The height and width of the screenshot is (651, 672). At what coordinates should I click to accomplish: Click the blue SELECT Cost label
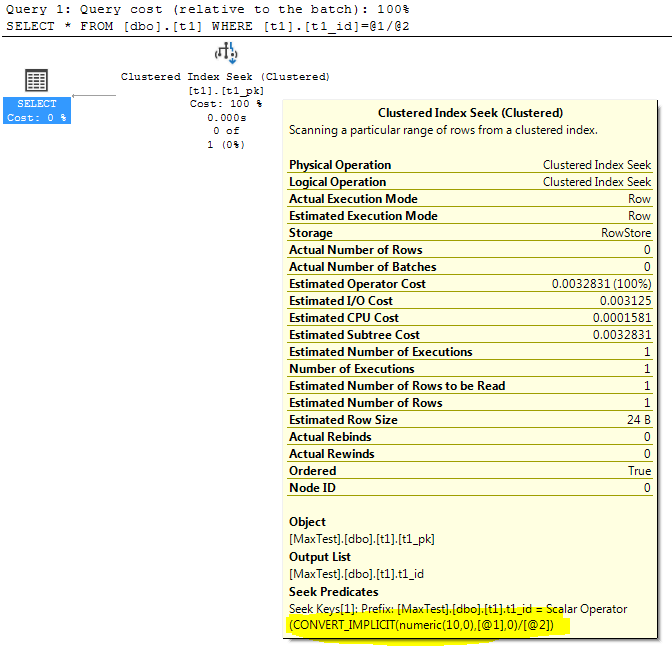37,111
